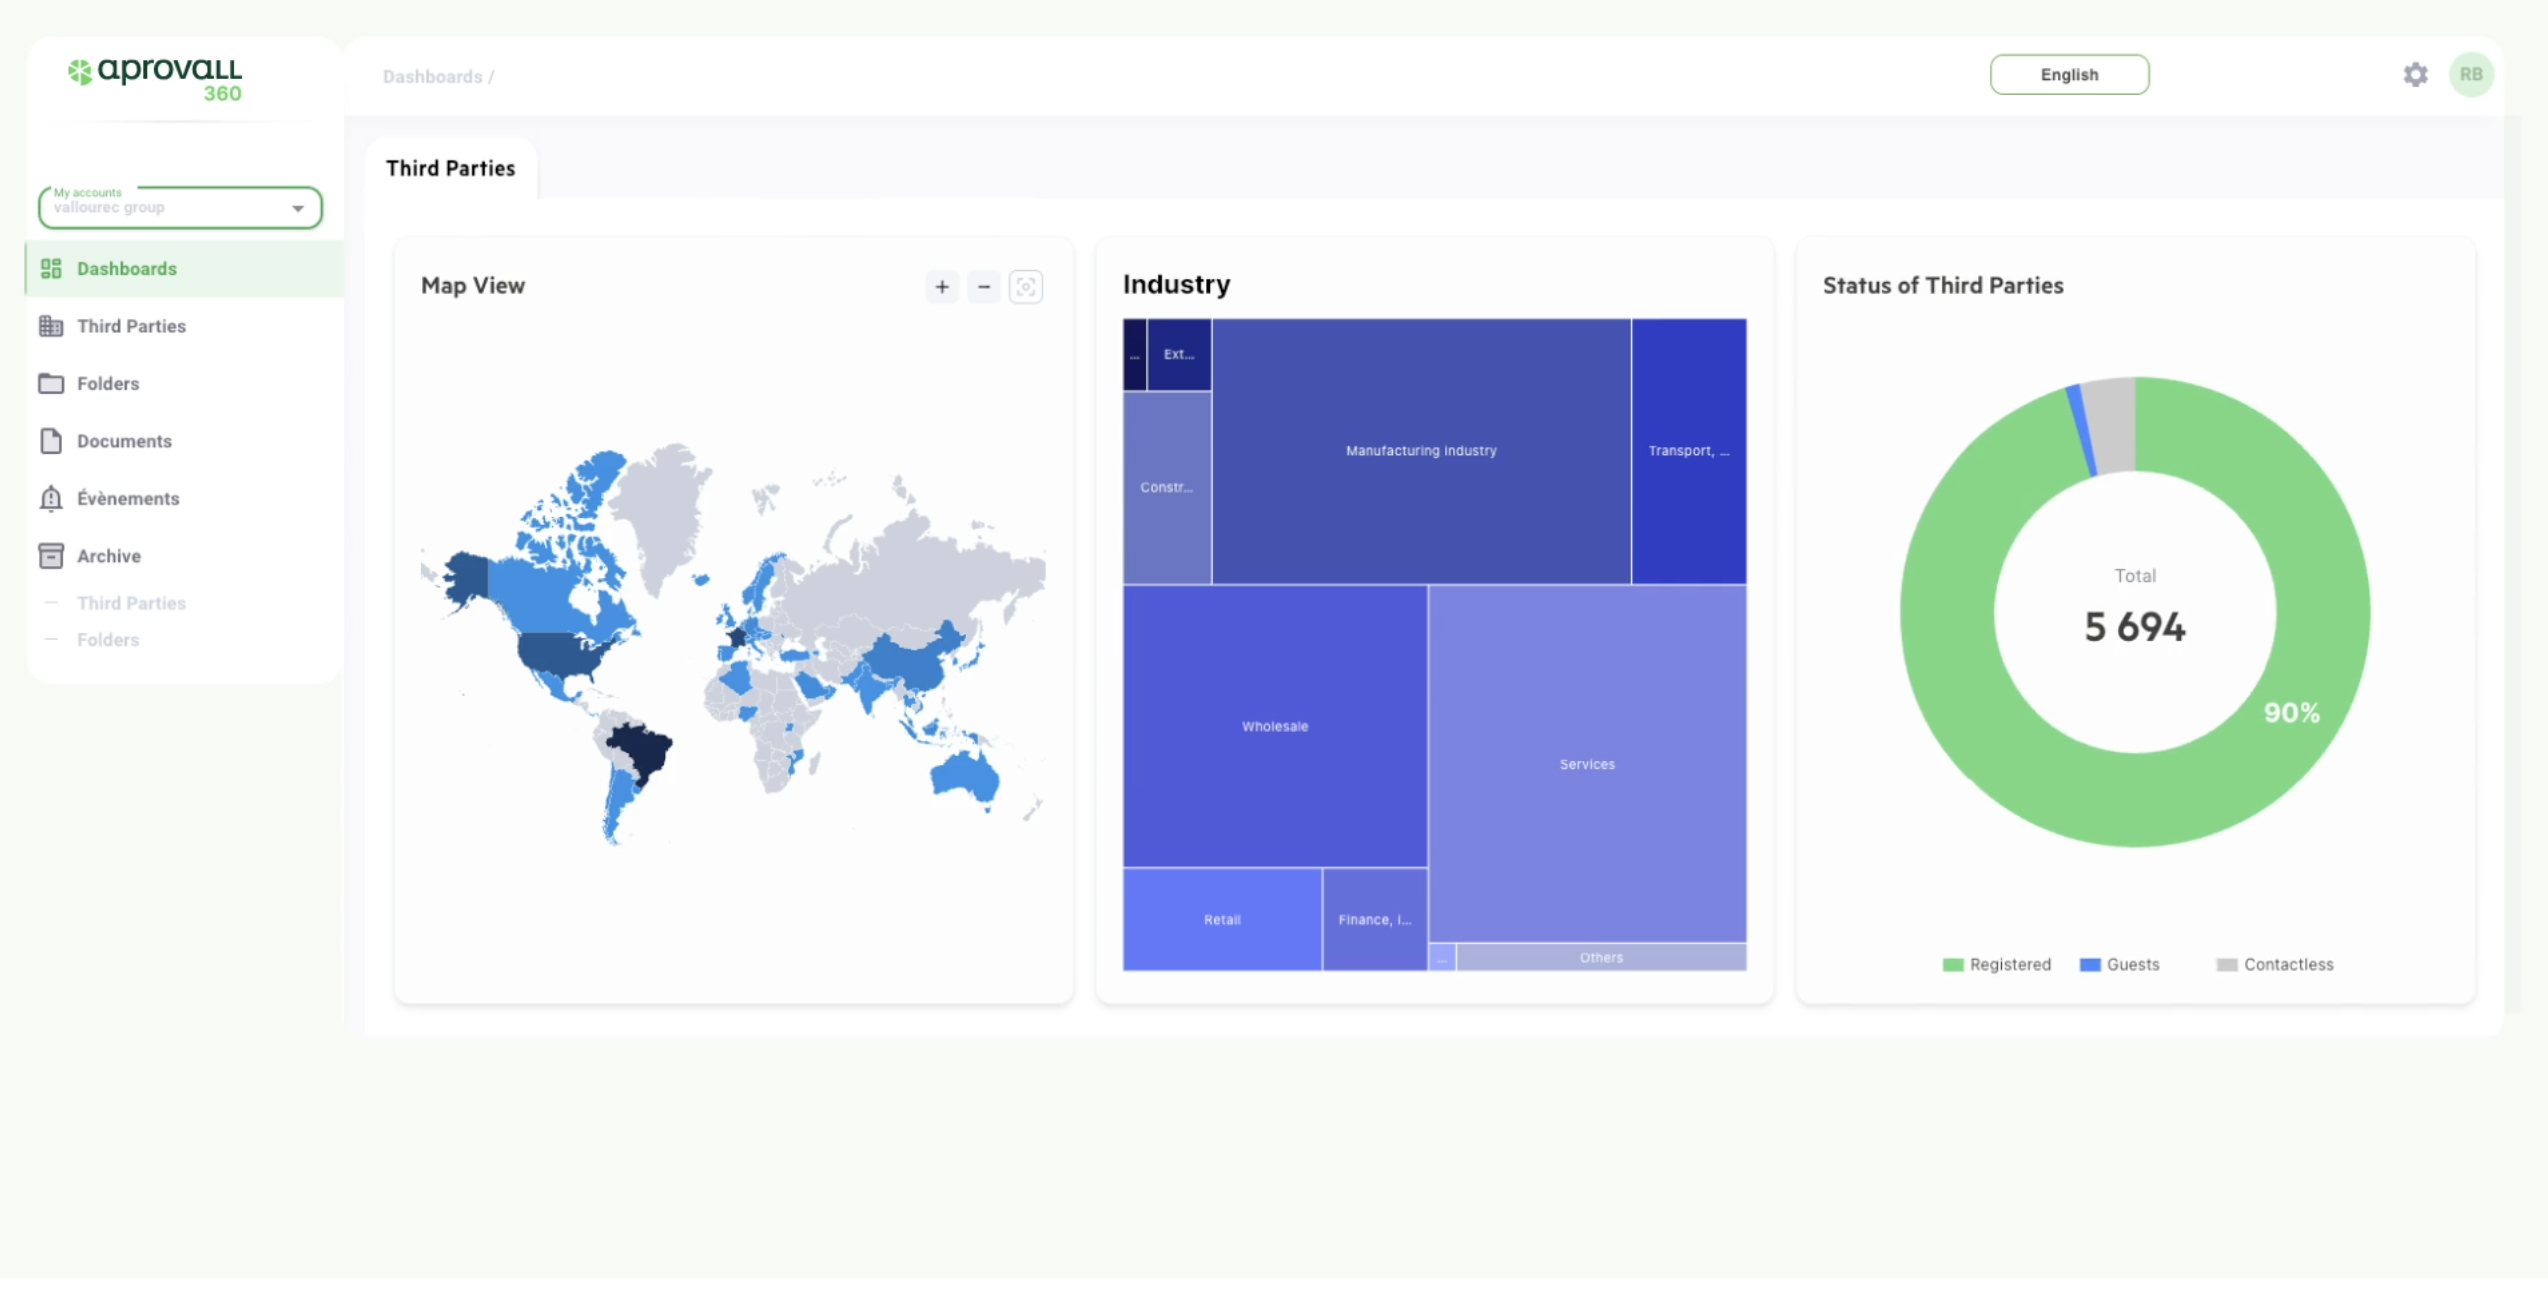The image size is (2548, 1292).
Task: Zoom in the map with plus icon
Action: [x=941, y=287]
